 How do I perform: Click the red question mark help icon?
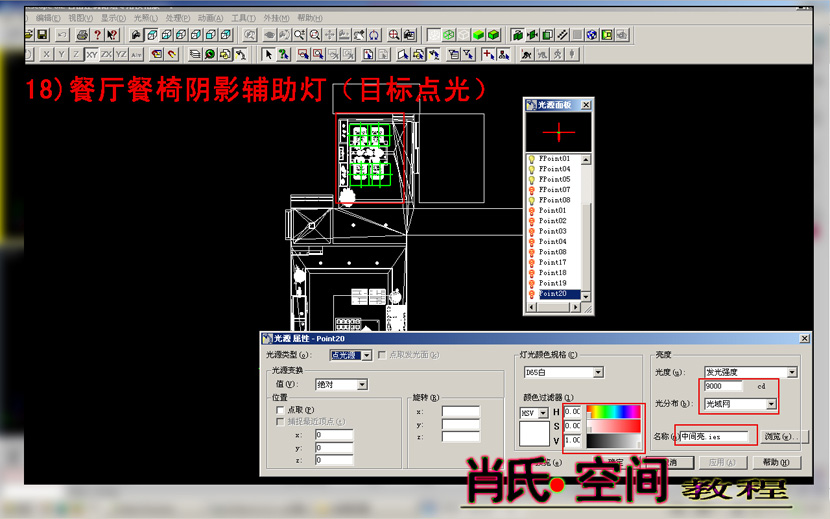click(97, 35)
